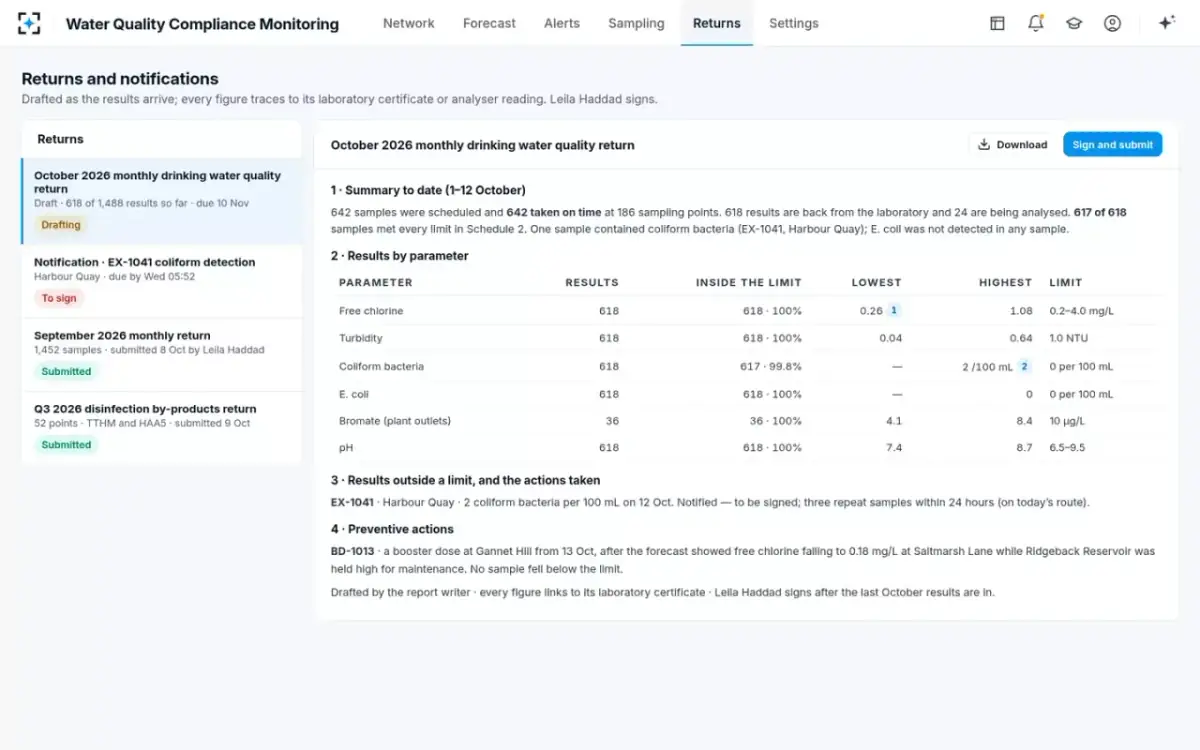Image resolution: width=1200 pixels, height=750 pixels.
Task: Select the Sampling tab
Action: point(636,23)
